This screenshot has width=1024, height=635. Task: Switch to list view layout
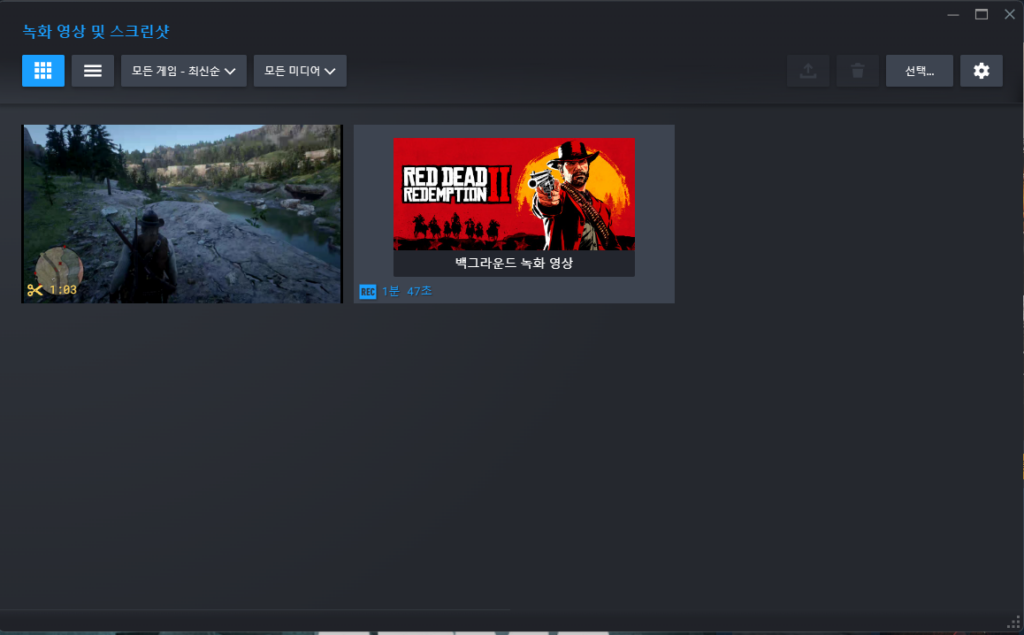click(93, 71)
